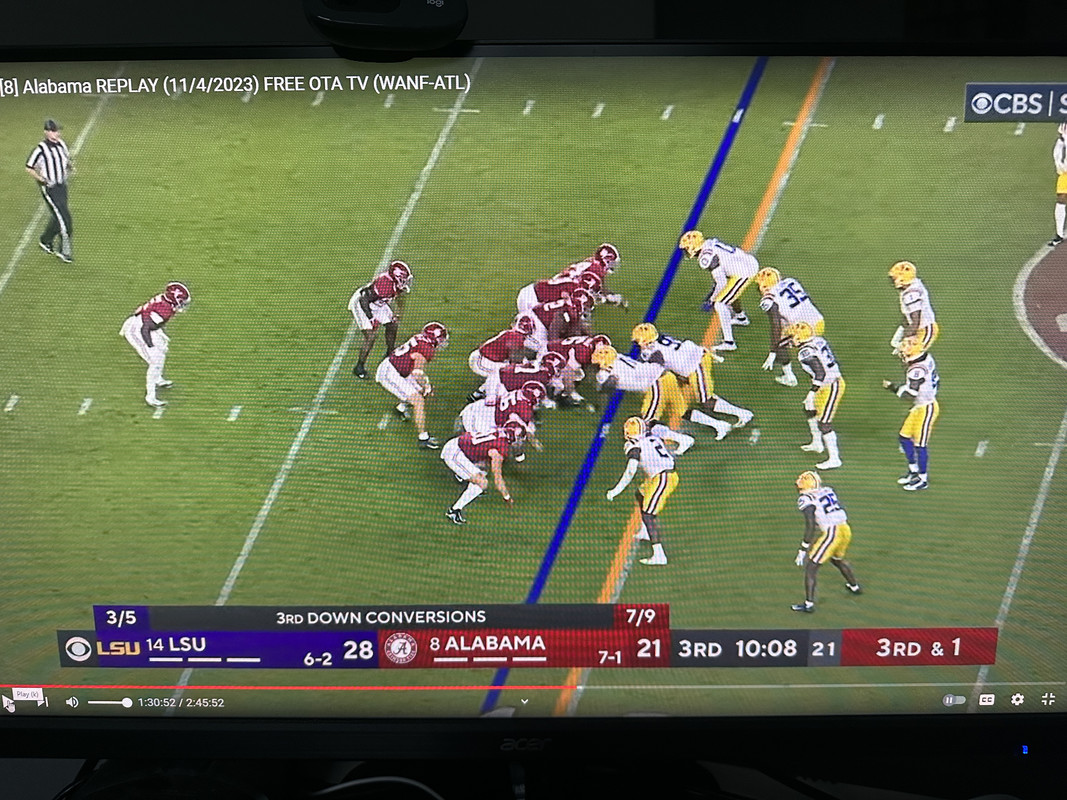Click the '3RD DOWN CONVERSIONS' banner text
The height and width of the screenshot is (800, 1067).
[381, 617]
